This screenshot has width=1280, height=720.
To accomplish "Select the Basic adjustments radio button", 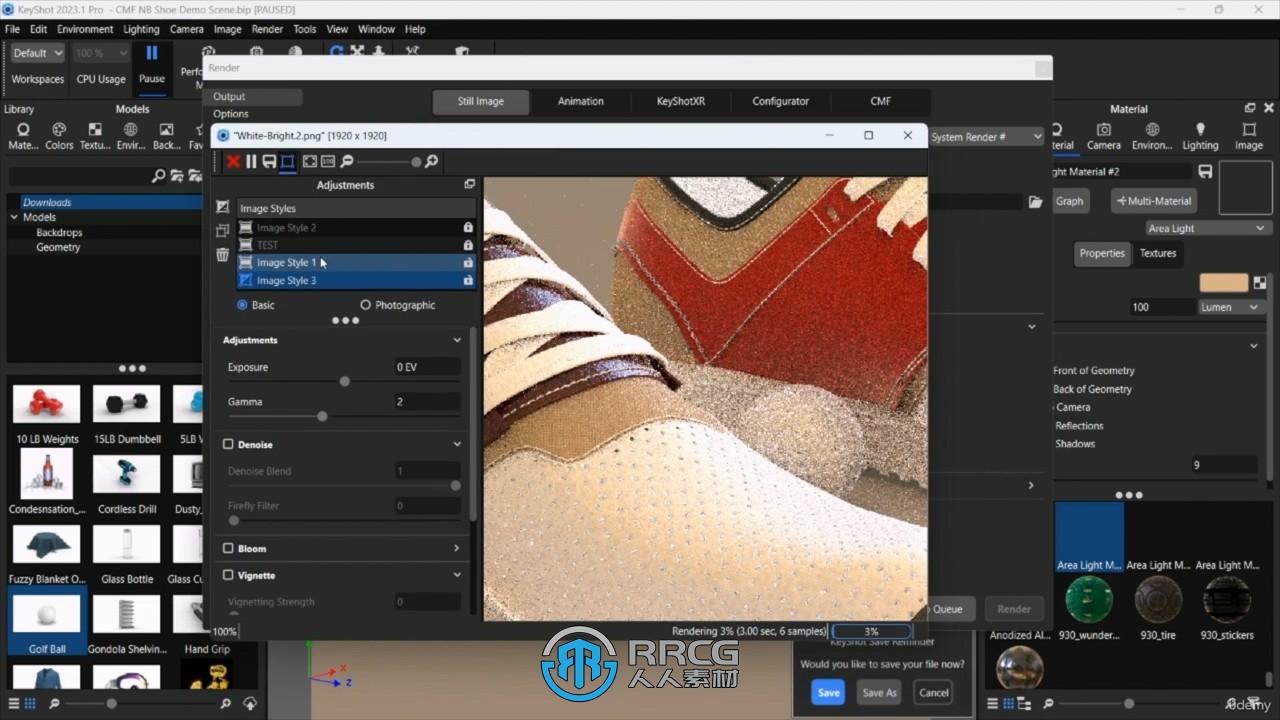I will 242,305.
